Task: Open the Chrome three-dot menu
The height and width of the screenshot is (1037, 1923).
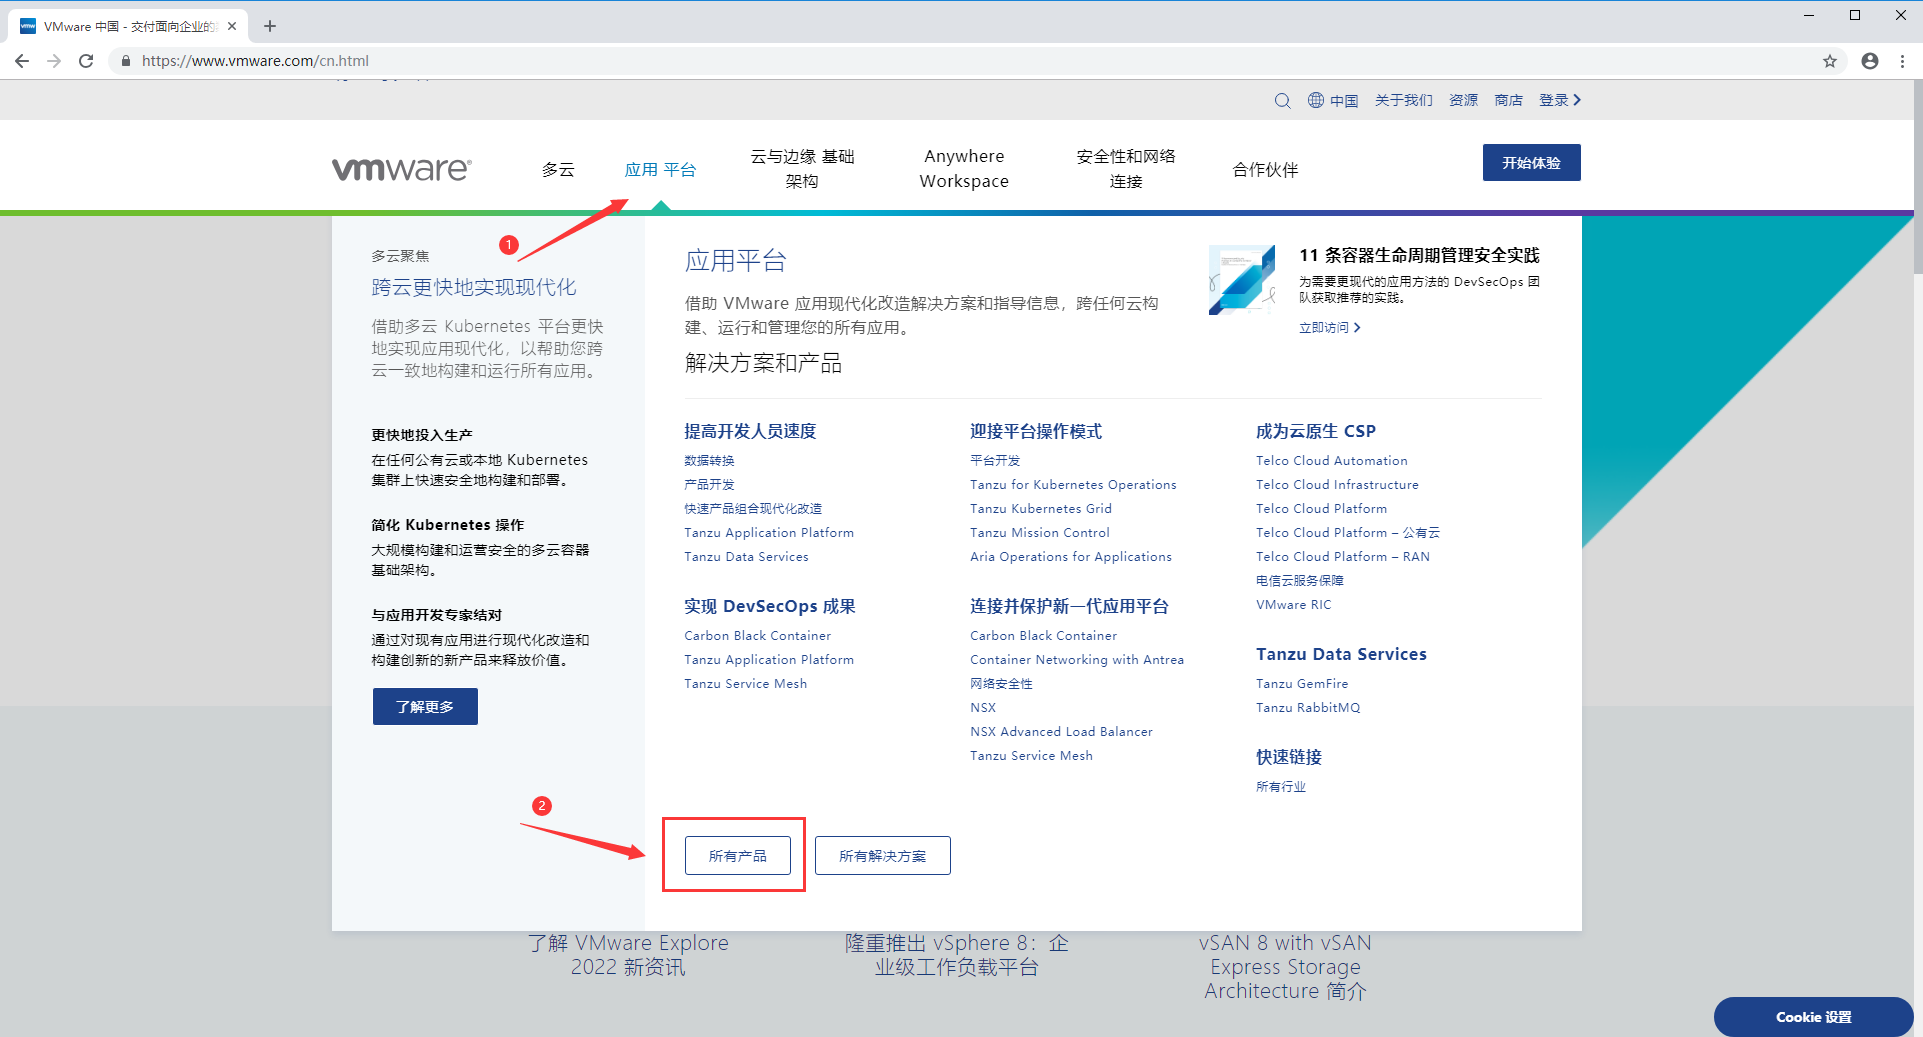Action: pos(1902,61)
